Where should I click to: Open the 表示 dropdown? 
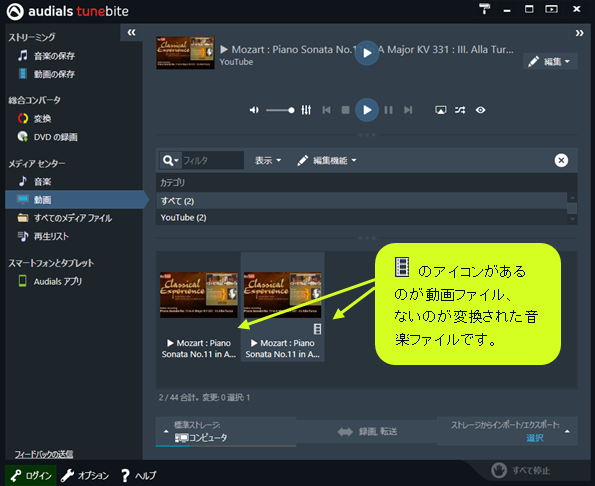pos(268,160)
